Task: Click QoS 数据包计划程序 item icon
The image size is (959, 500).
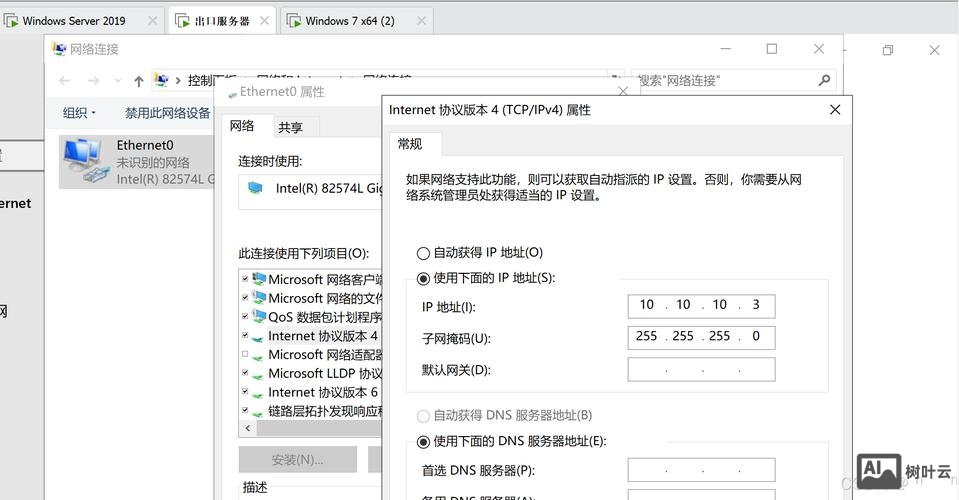Action: (259, 317)
